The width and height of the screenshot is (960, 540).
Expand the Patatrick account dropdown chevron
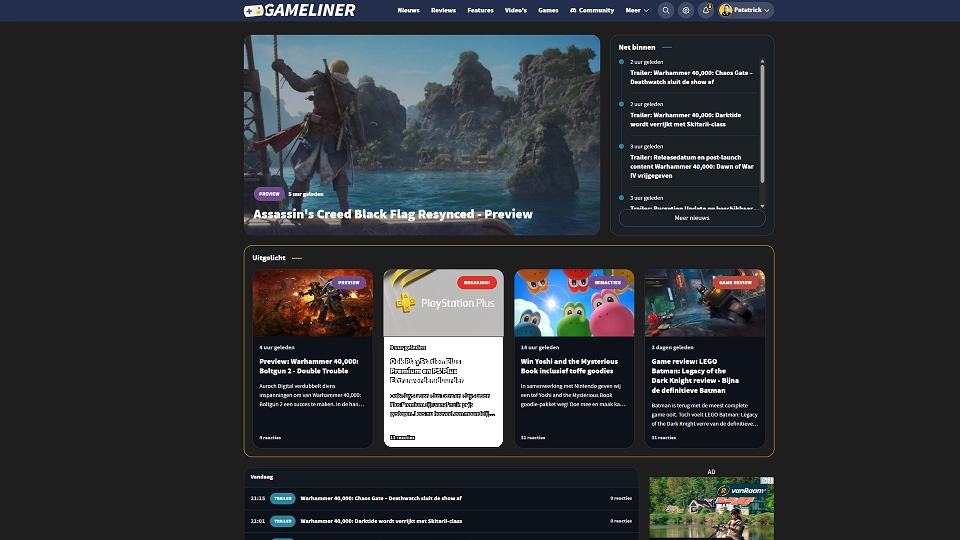pos(767,10)
